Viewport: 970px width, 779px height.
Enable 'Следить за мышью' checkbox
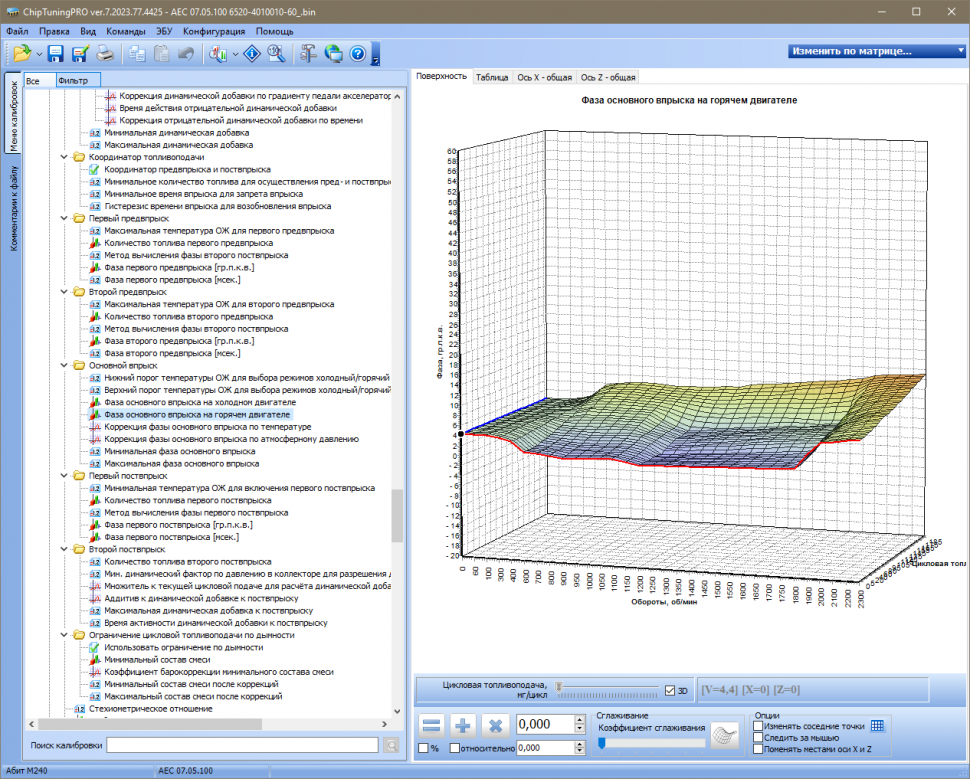point(759,737)
